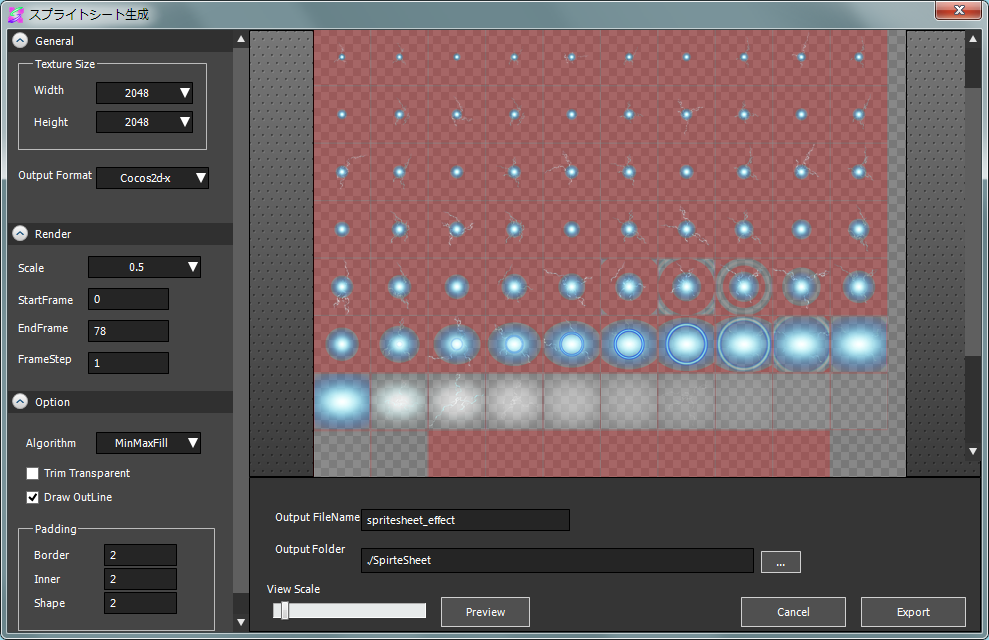The height and width of the screenshot is (640, 989).
Task: Select the bright white-blue flash frame thumbnail
Action: pyautogui.click(x=342, y=402)
